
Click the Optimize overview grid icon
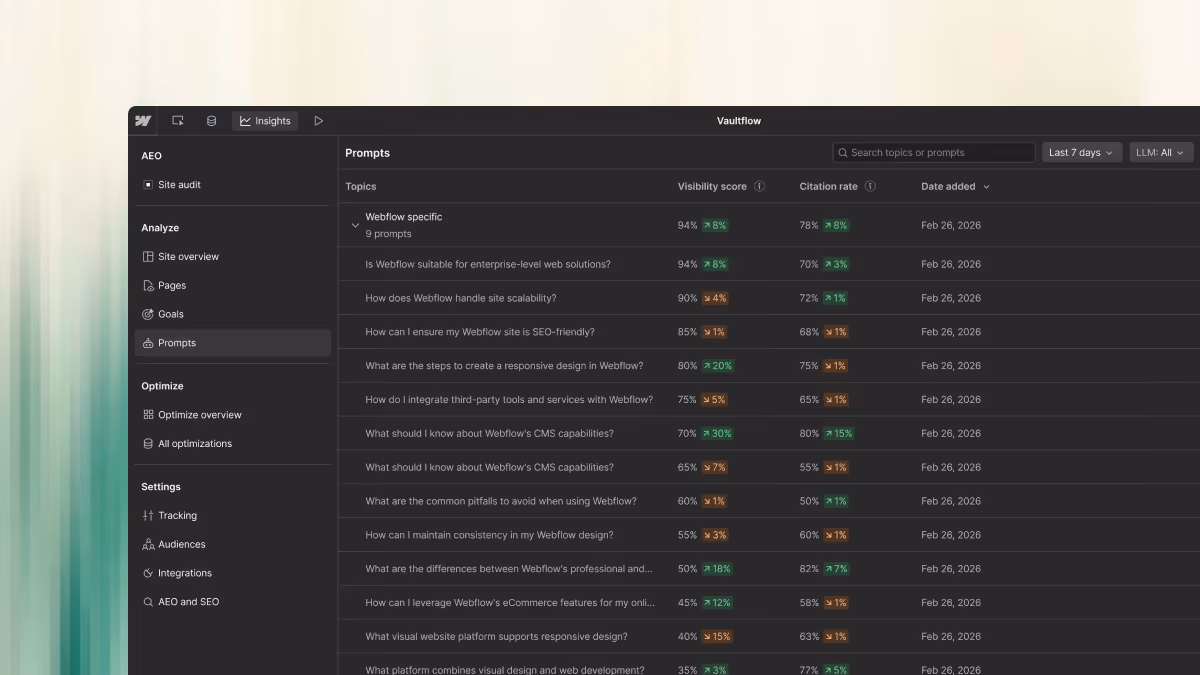148,415
